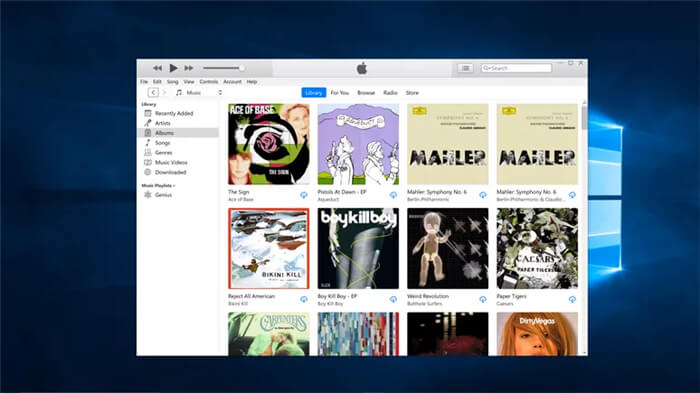Screen dimensions: 700x393
Task: Go back with the back arrow
Action: pyautogui.click(x=153, y=92)
